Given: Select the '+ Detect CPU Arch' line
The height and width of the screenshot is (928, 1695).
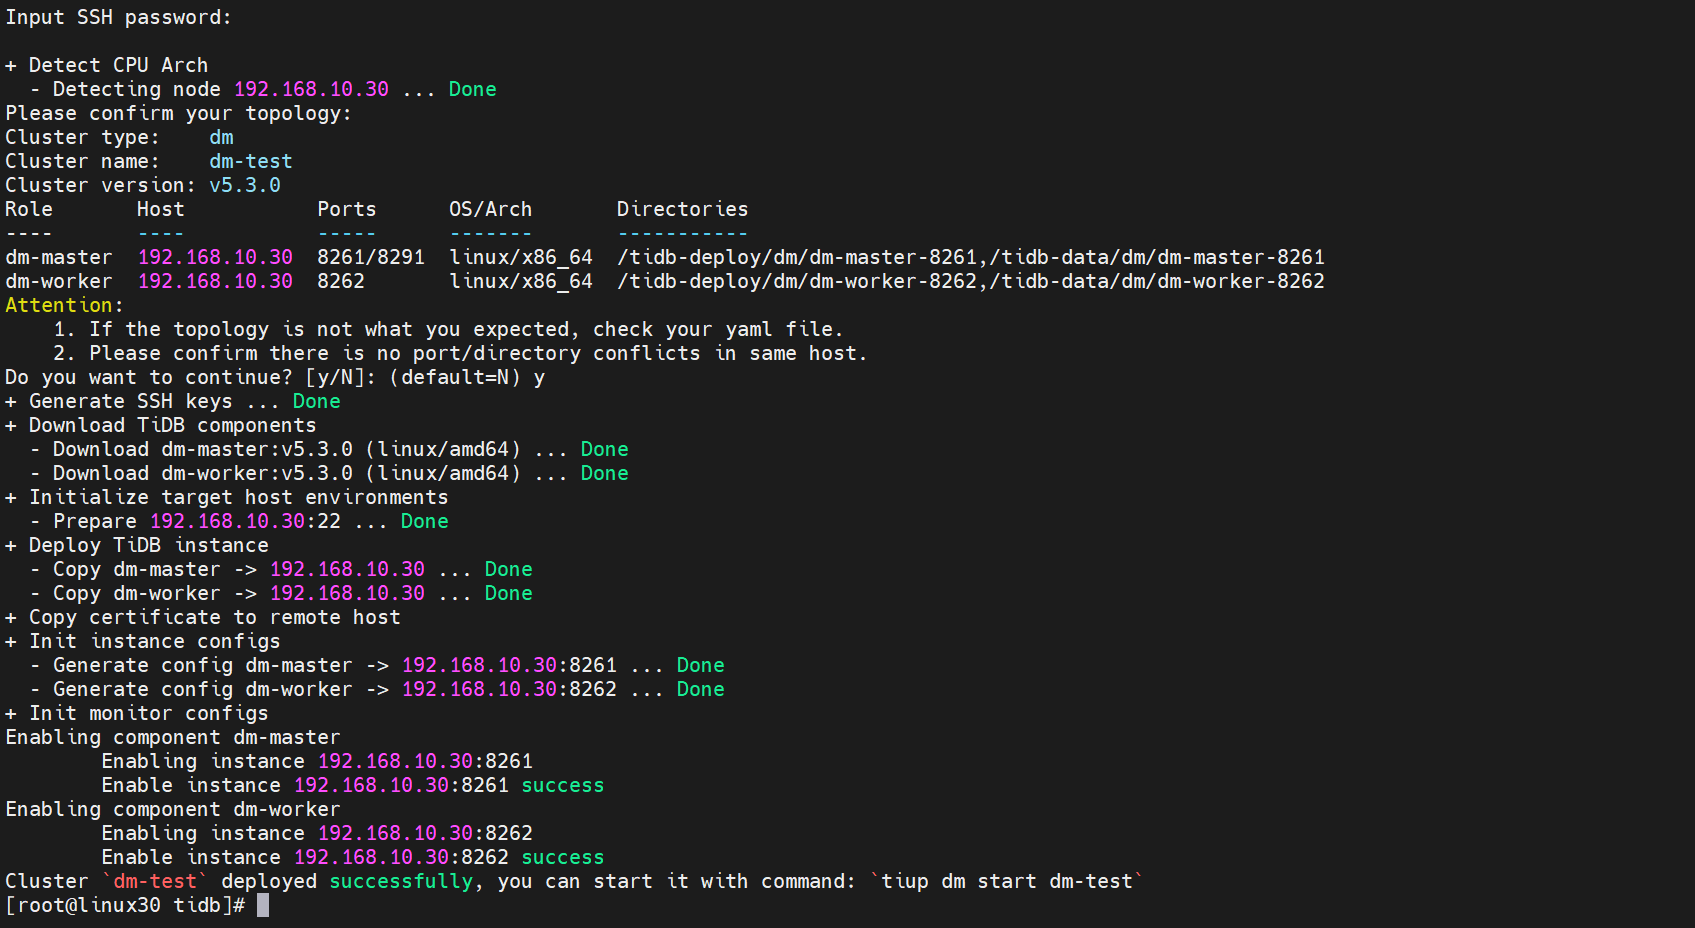Looking at the screenshot, I should pos(107,65).
